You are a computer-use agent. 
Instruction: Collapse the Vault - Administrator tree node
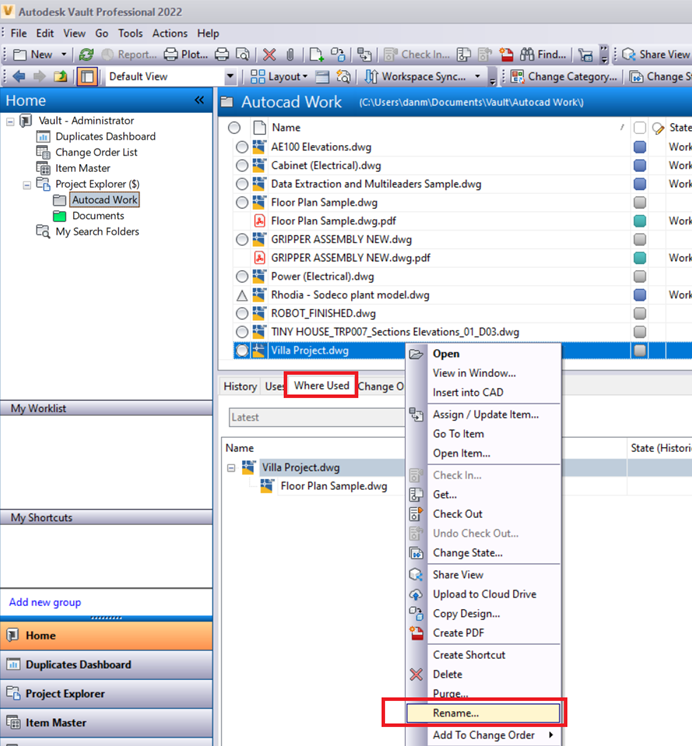(x=10, y=121)
